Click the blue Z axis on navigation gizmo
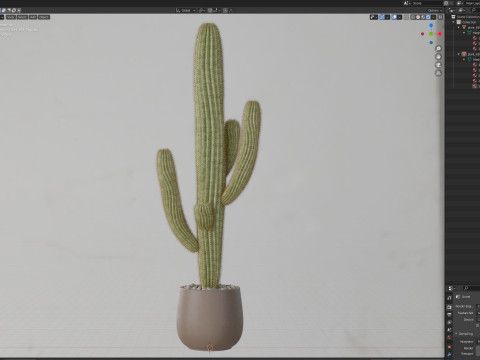480x360 pixels. click(431, 25)
